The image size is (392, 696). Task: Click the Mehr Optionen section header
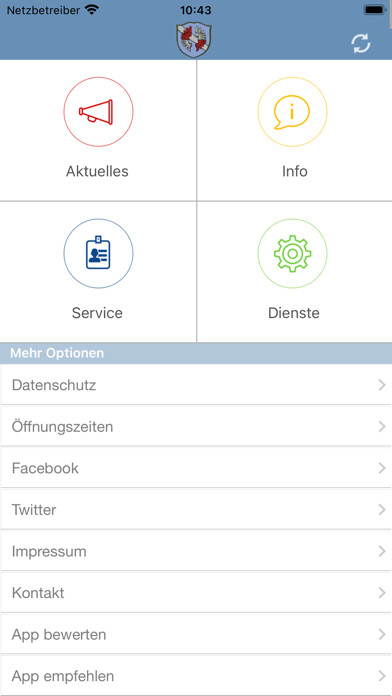click(196, 353)
